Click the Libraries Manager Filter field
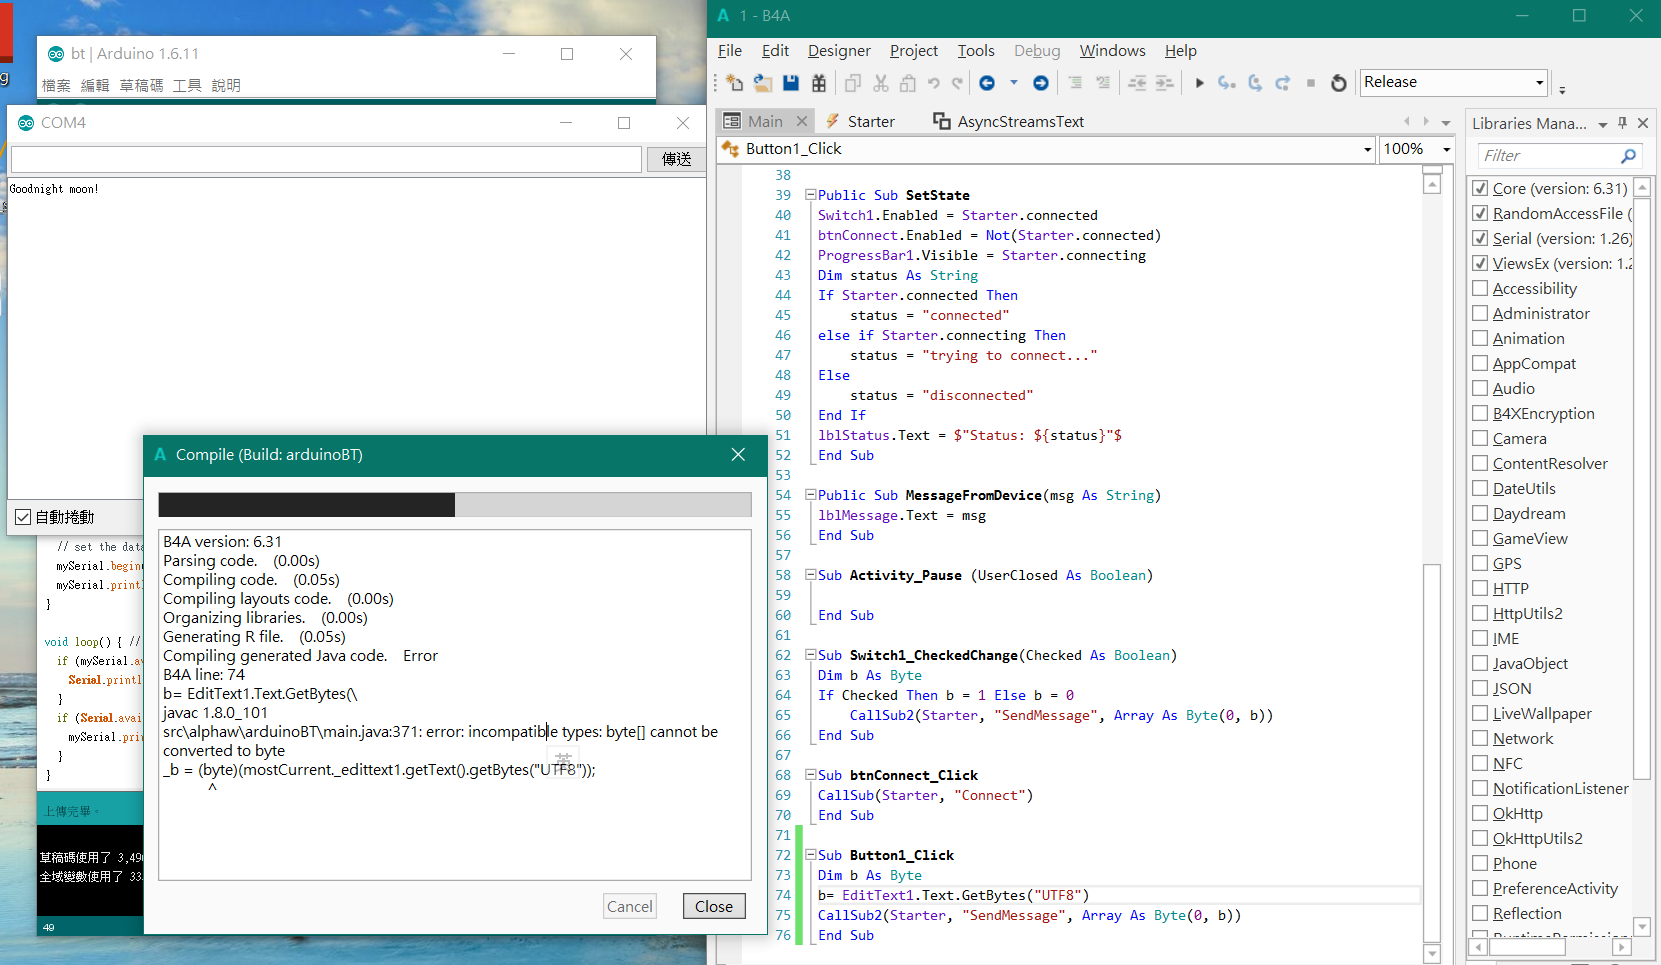The height and width of the screenshot is (965, 1661). [x=1549, y=155]
